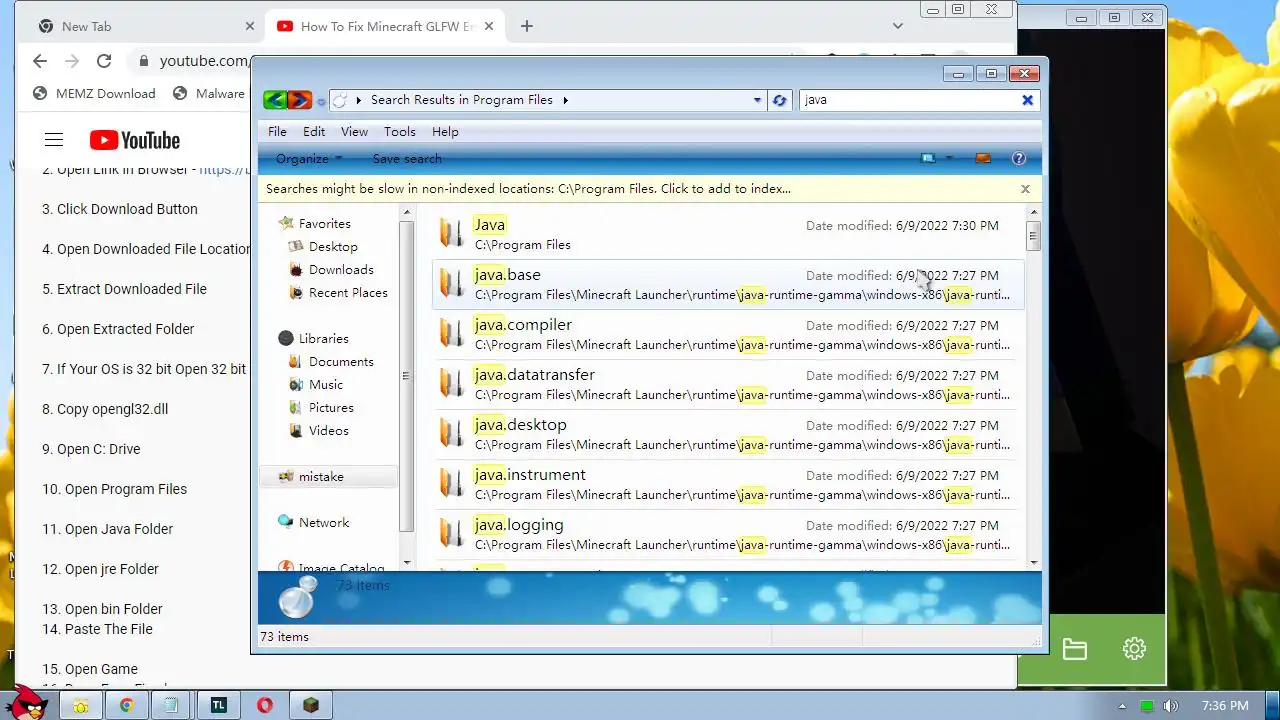Click the navigation pane scroll up arrow
The image size is (1280, 720).
(406, 212)
